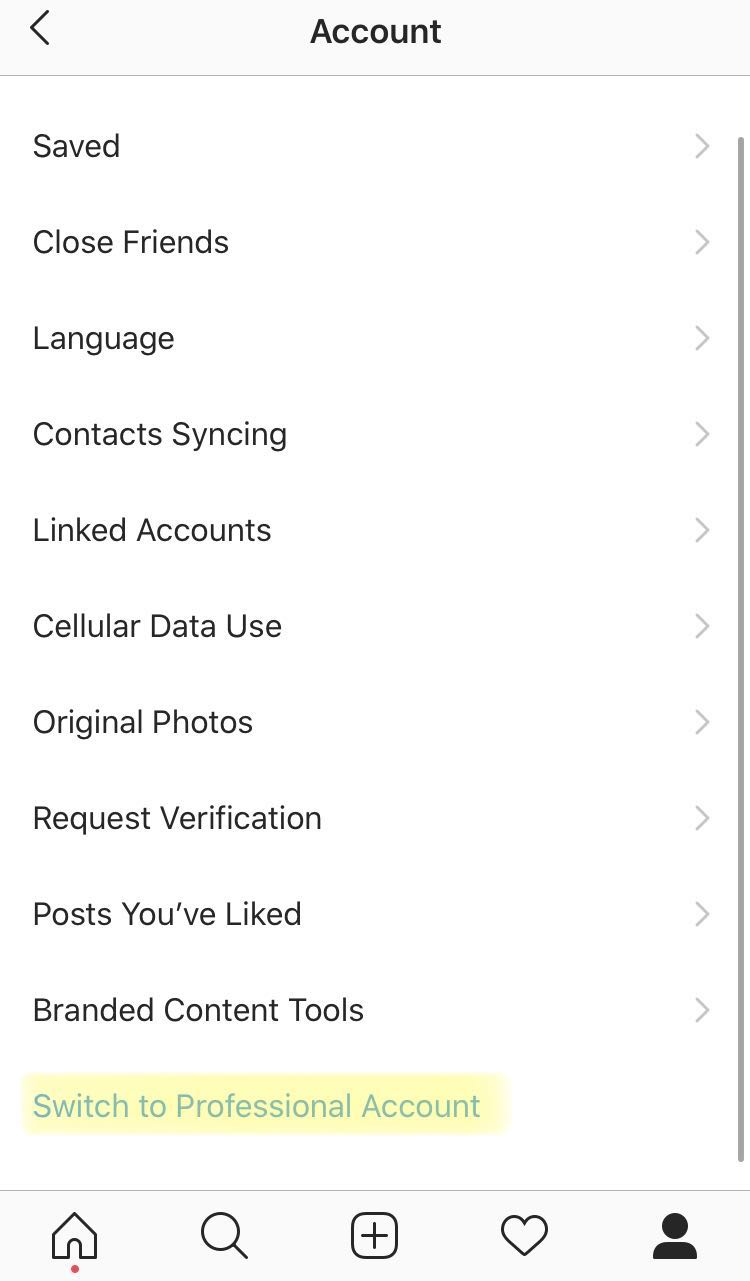Go to the Home feed tab

point(75,1236)
